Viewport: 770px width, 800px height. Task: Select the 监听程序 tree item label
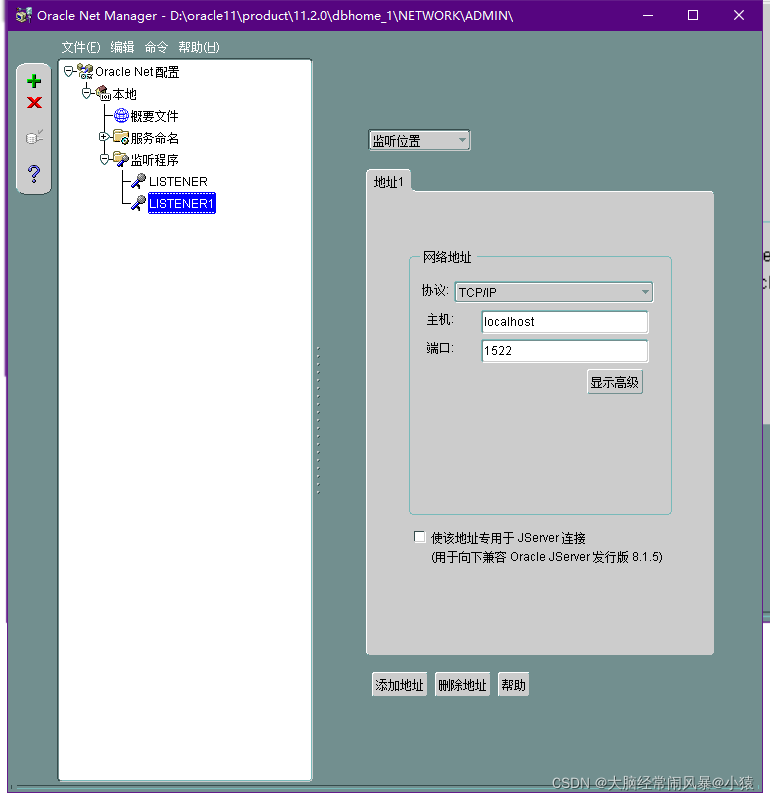155,160
